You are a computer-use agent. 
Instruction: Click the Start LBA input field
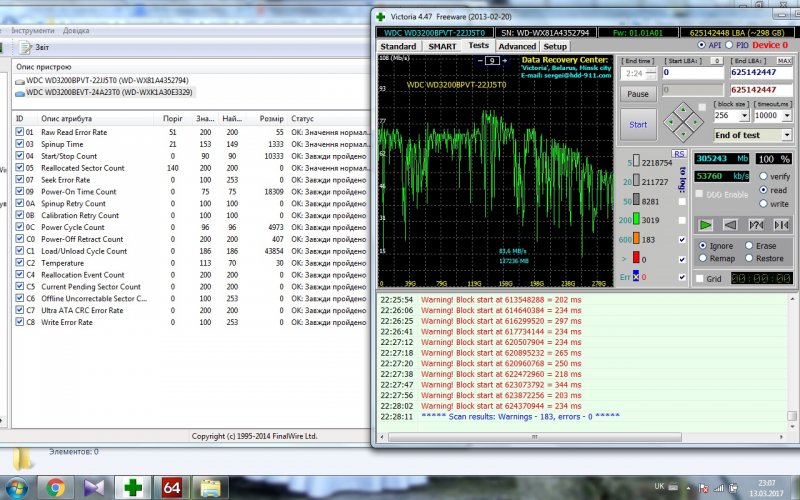(694, 72)
